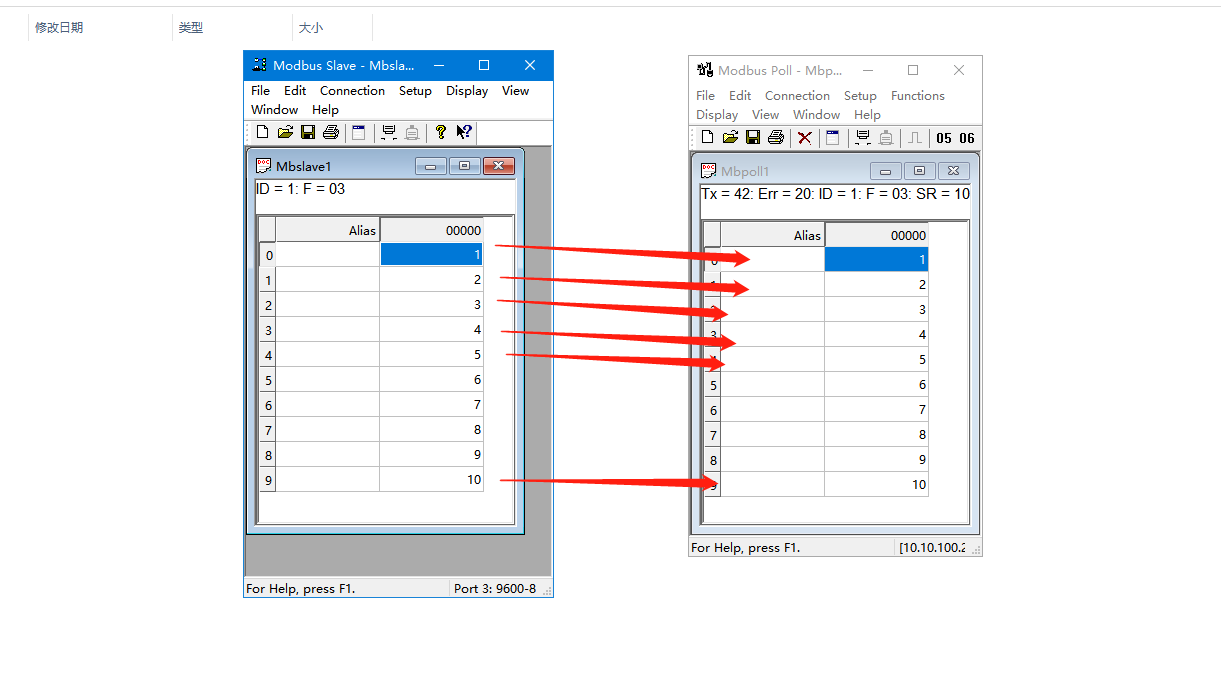1221x691 pixels.
Task: Open the Setup menu in Modbus Poll
Action: click(860, 96)
